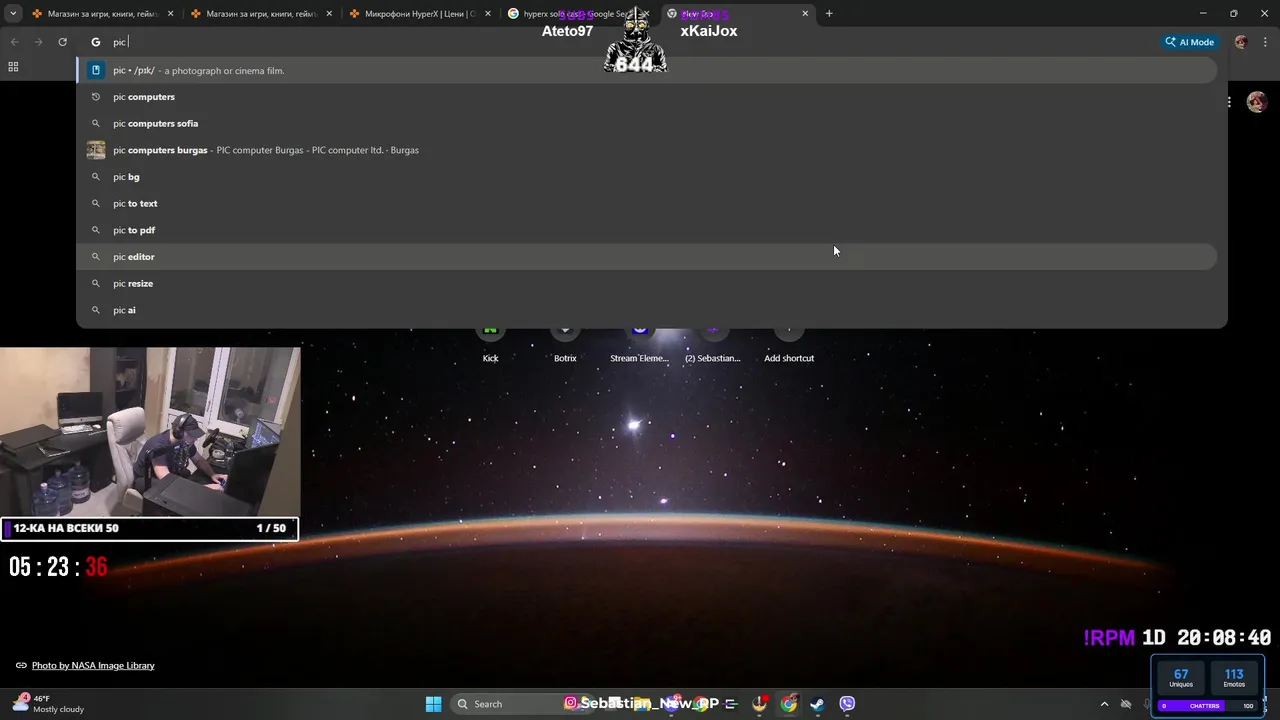The height and width of the screenshot is (720, 1280).
Task: Click dictionary icon beside pic definition
Action: coord(96,70)
